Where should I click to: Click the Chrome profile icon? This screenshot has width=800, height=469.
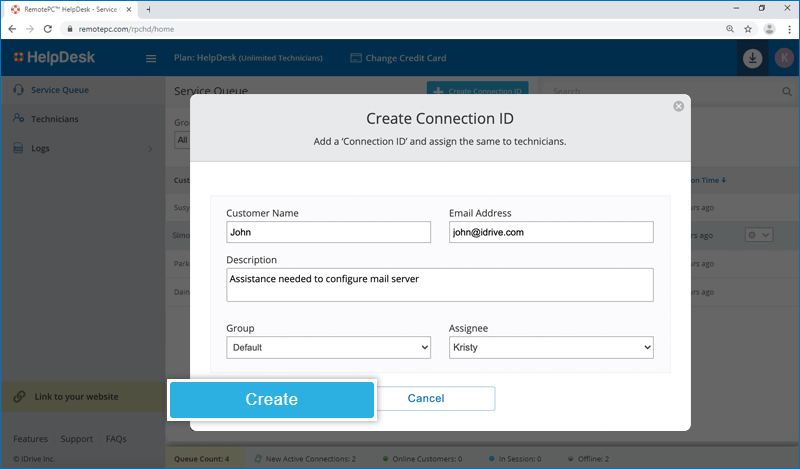768,29
